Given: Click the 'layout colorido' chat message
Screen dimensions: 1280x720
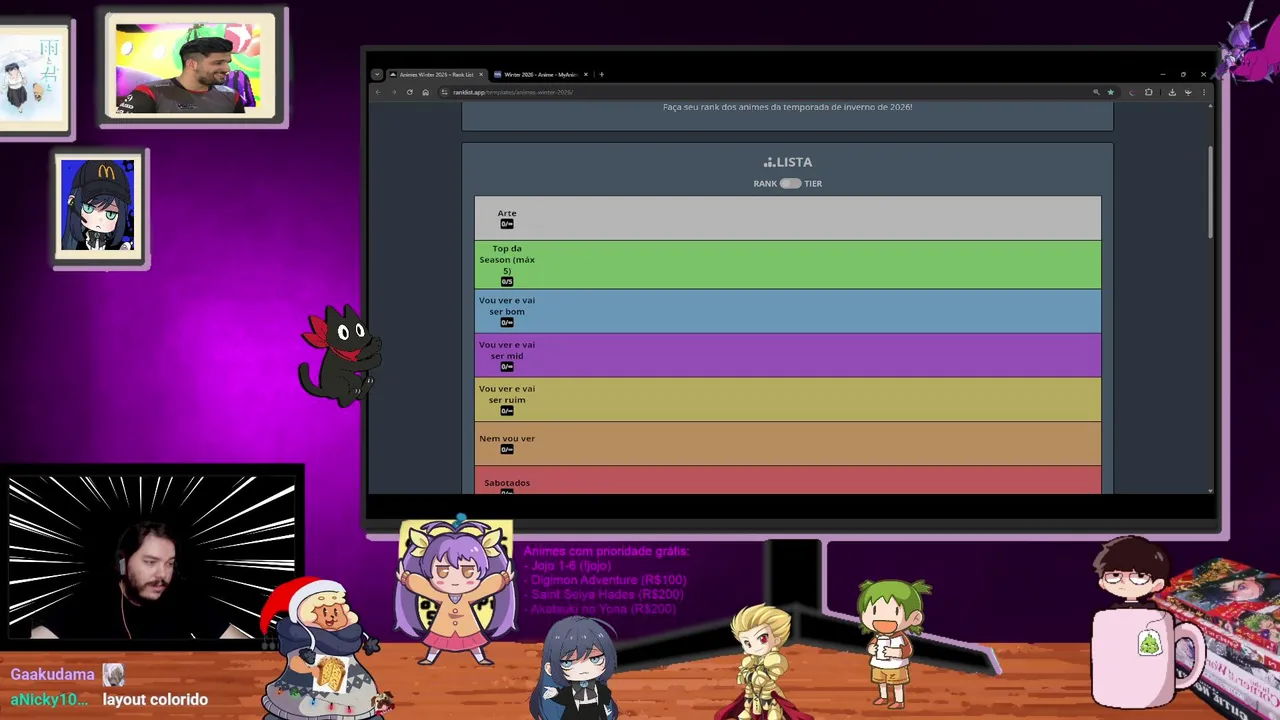Looking at the screenshot, I should click(155, 700).
